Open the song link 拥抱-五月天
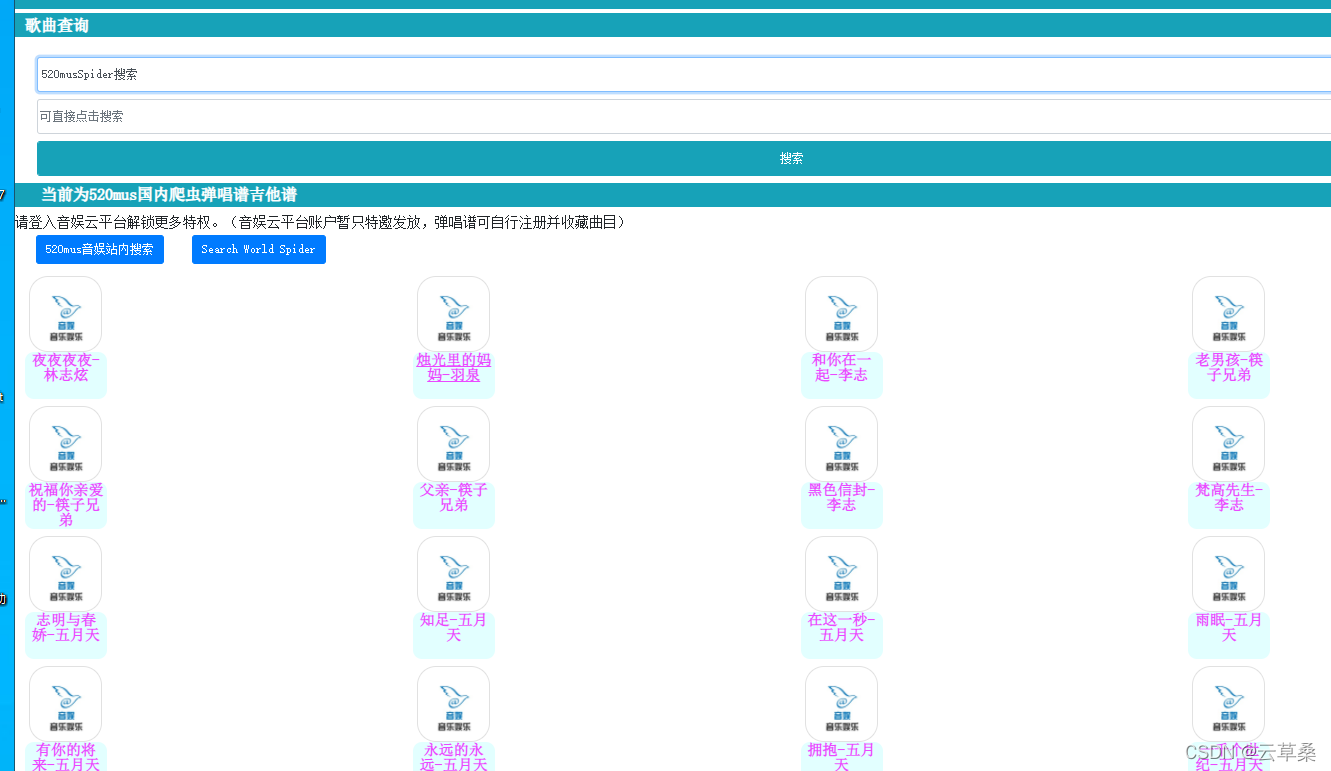The image size is (1331, 771). [x=841, y=757]
